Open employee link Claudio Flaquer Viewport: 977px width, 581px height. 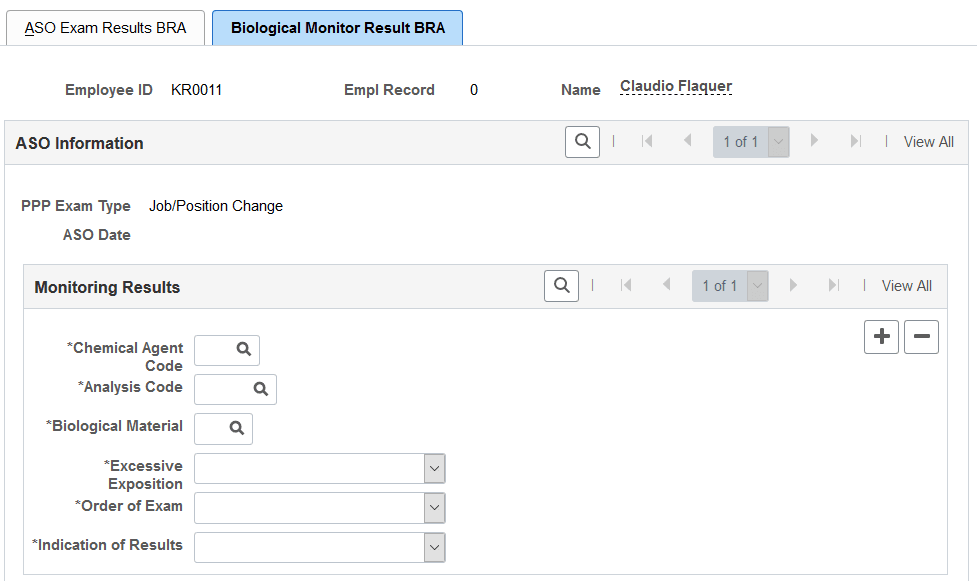coord(675,85)
